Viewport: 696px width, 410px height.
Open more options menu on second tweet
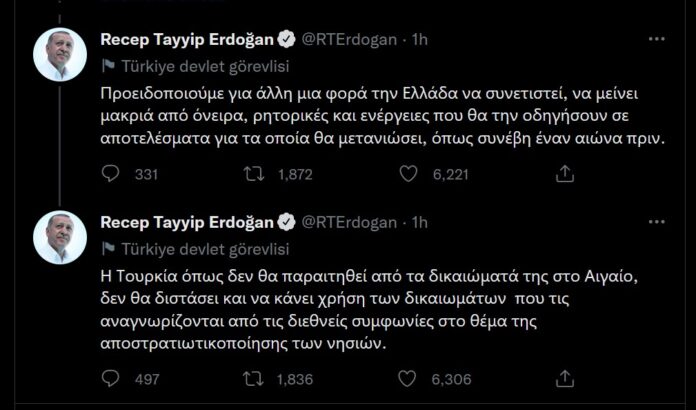656,222
